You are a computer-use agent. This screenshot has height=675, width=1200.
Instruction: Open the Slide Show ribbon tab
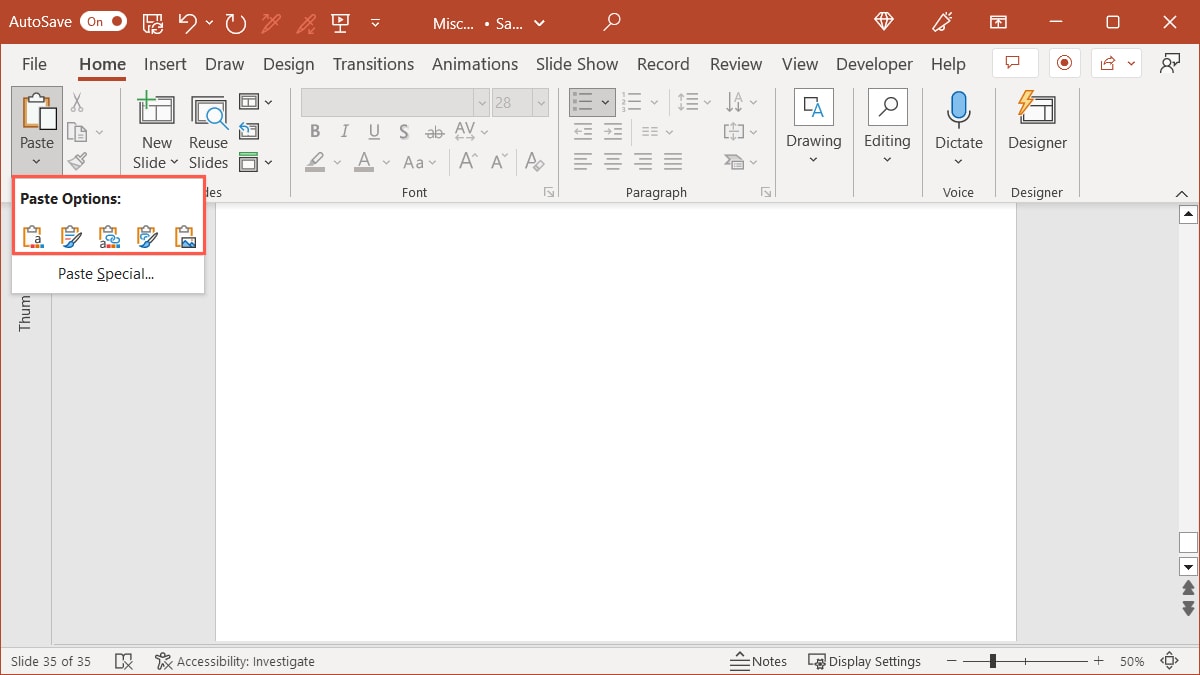[x=577, y=63]
